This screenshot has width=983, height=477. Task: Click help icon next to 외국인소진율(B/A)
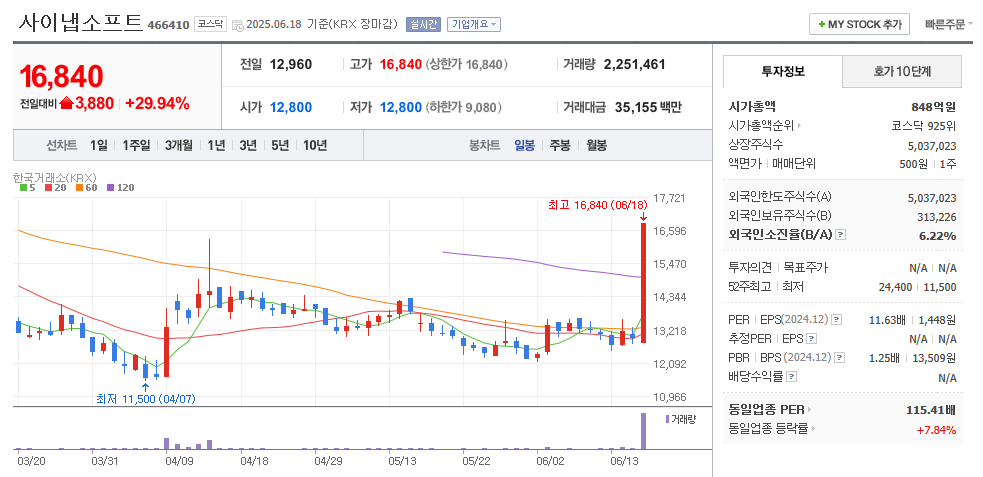[x=841, y=235]
